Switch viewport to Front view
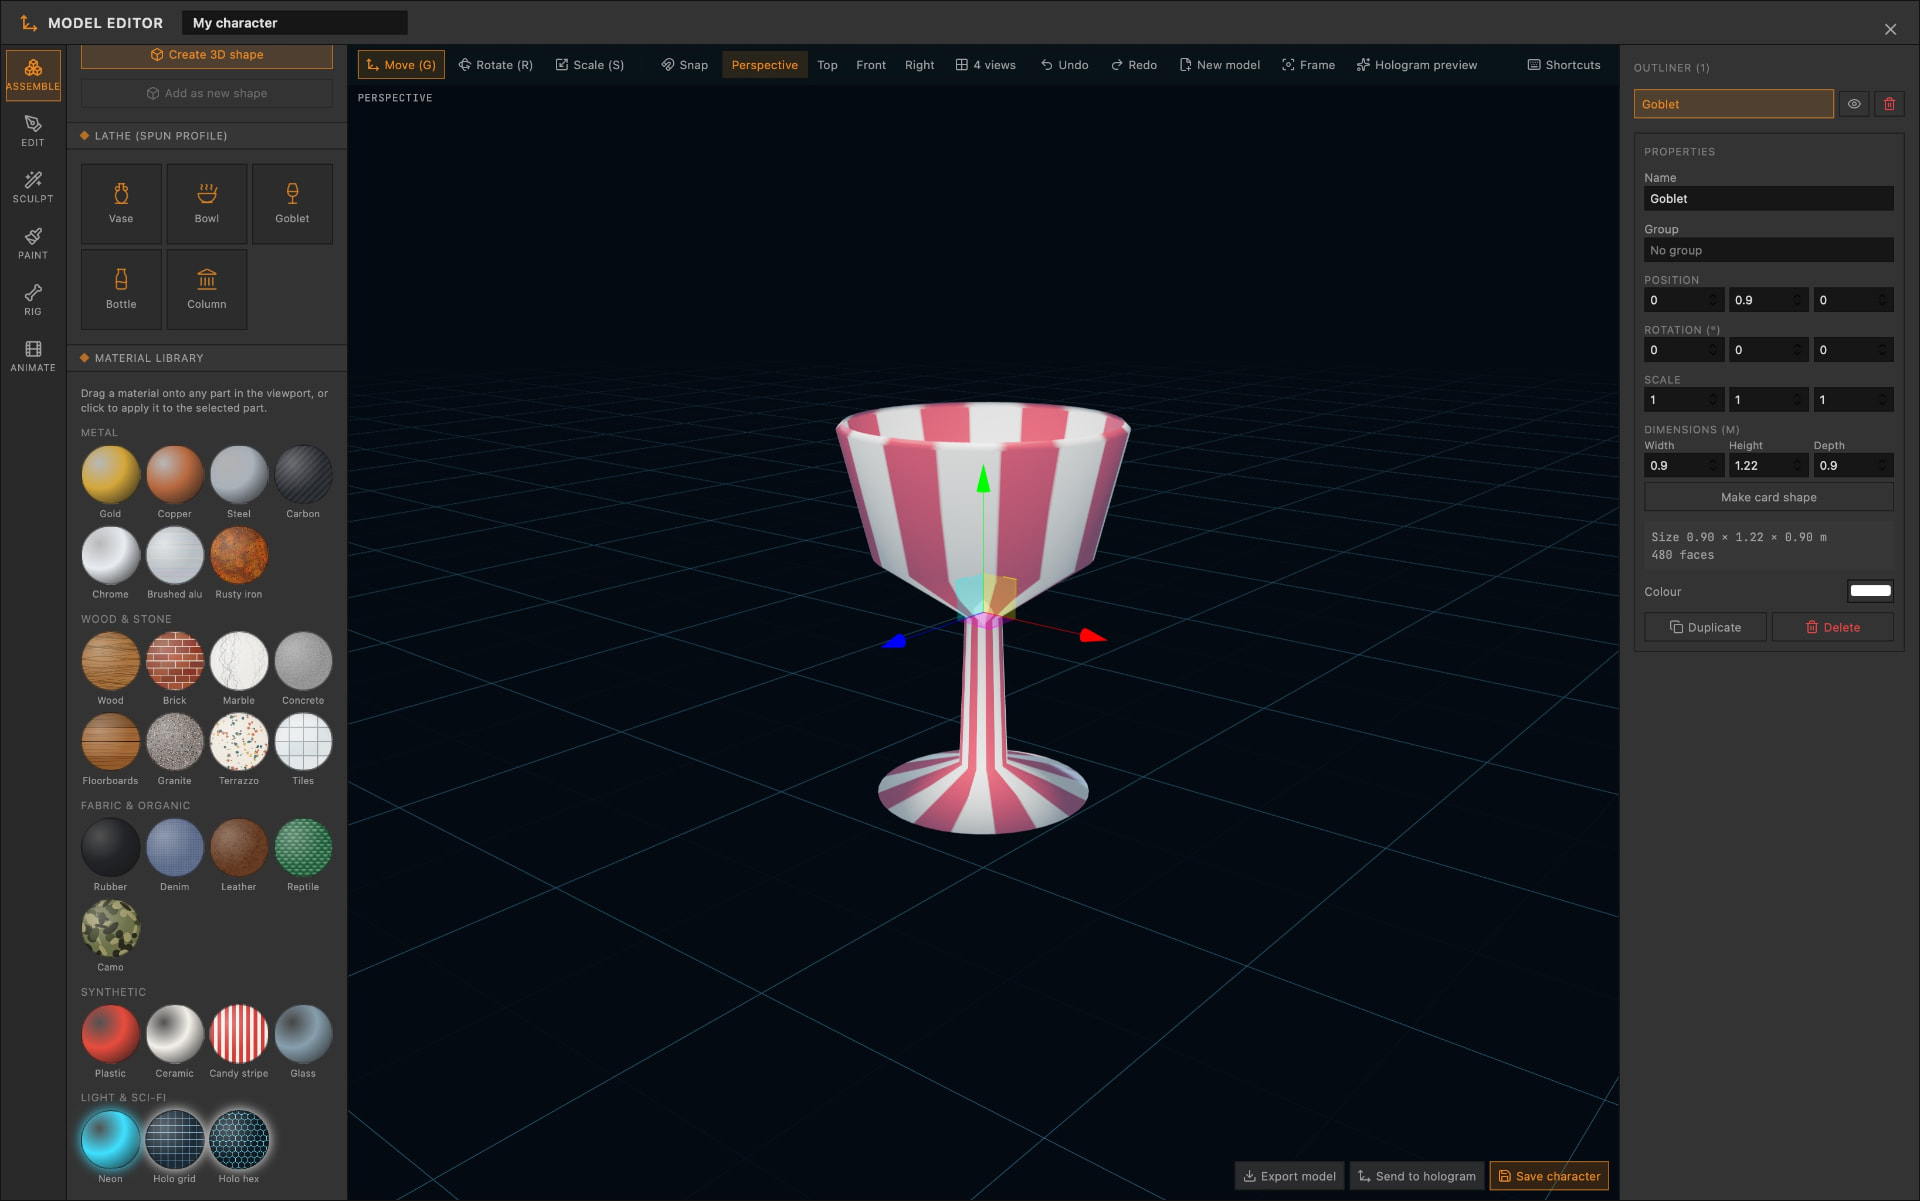The height and width of the screenshot is (1201, 1920). tap(871, 65)
